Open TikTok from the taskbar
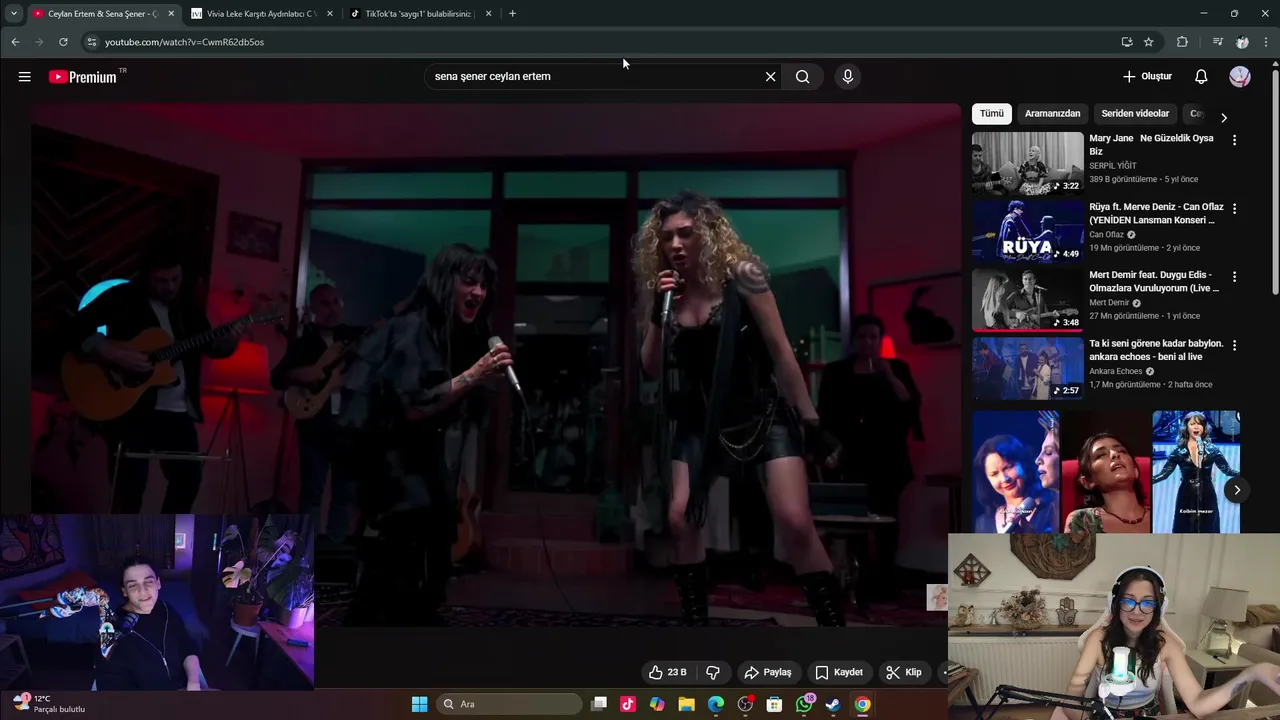The height and width of the screenshot is (720, 1280). point(628,704)
